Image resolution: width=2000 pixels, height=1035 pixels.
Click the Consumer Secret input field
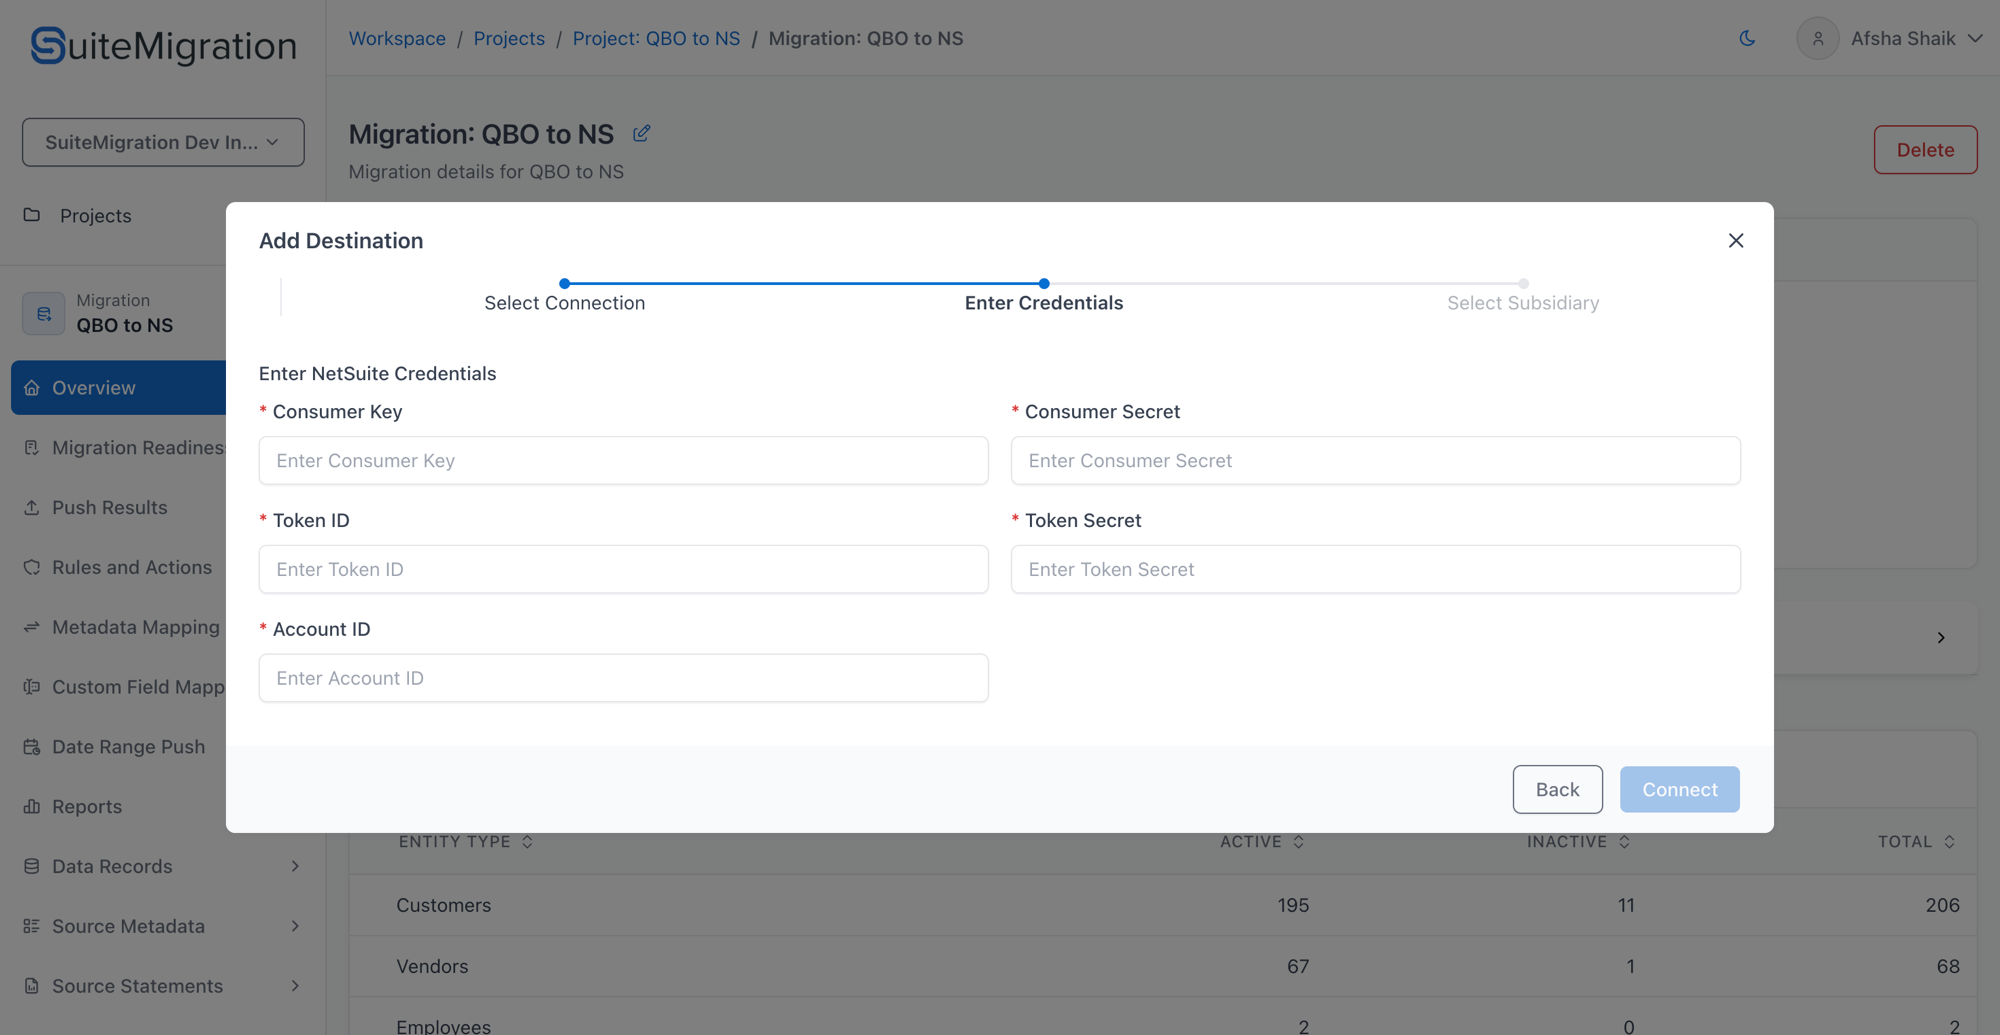pyautogui.click(x=1375, y=460)
